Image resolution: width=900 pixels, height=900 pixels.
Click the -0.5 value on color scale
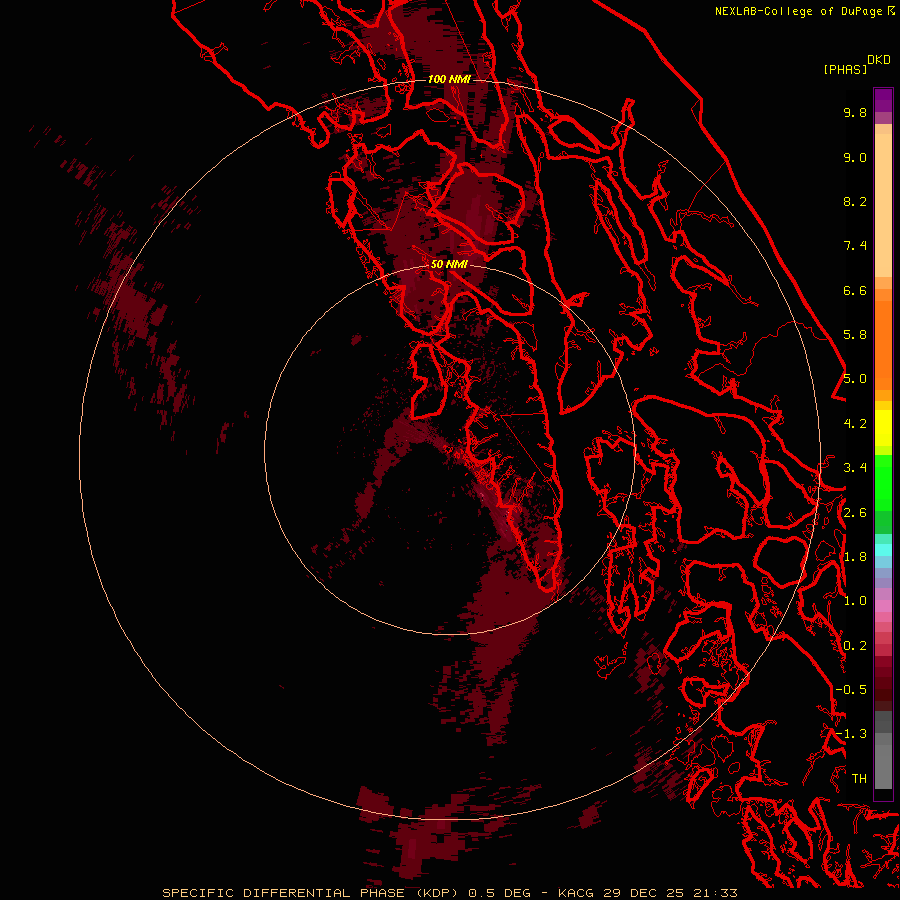851,690
